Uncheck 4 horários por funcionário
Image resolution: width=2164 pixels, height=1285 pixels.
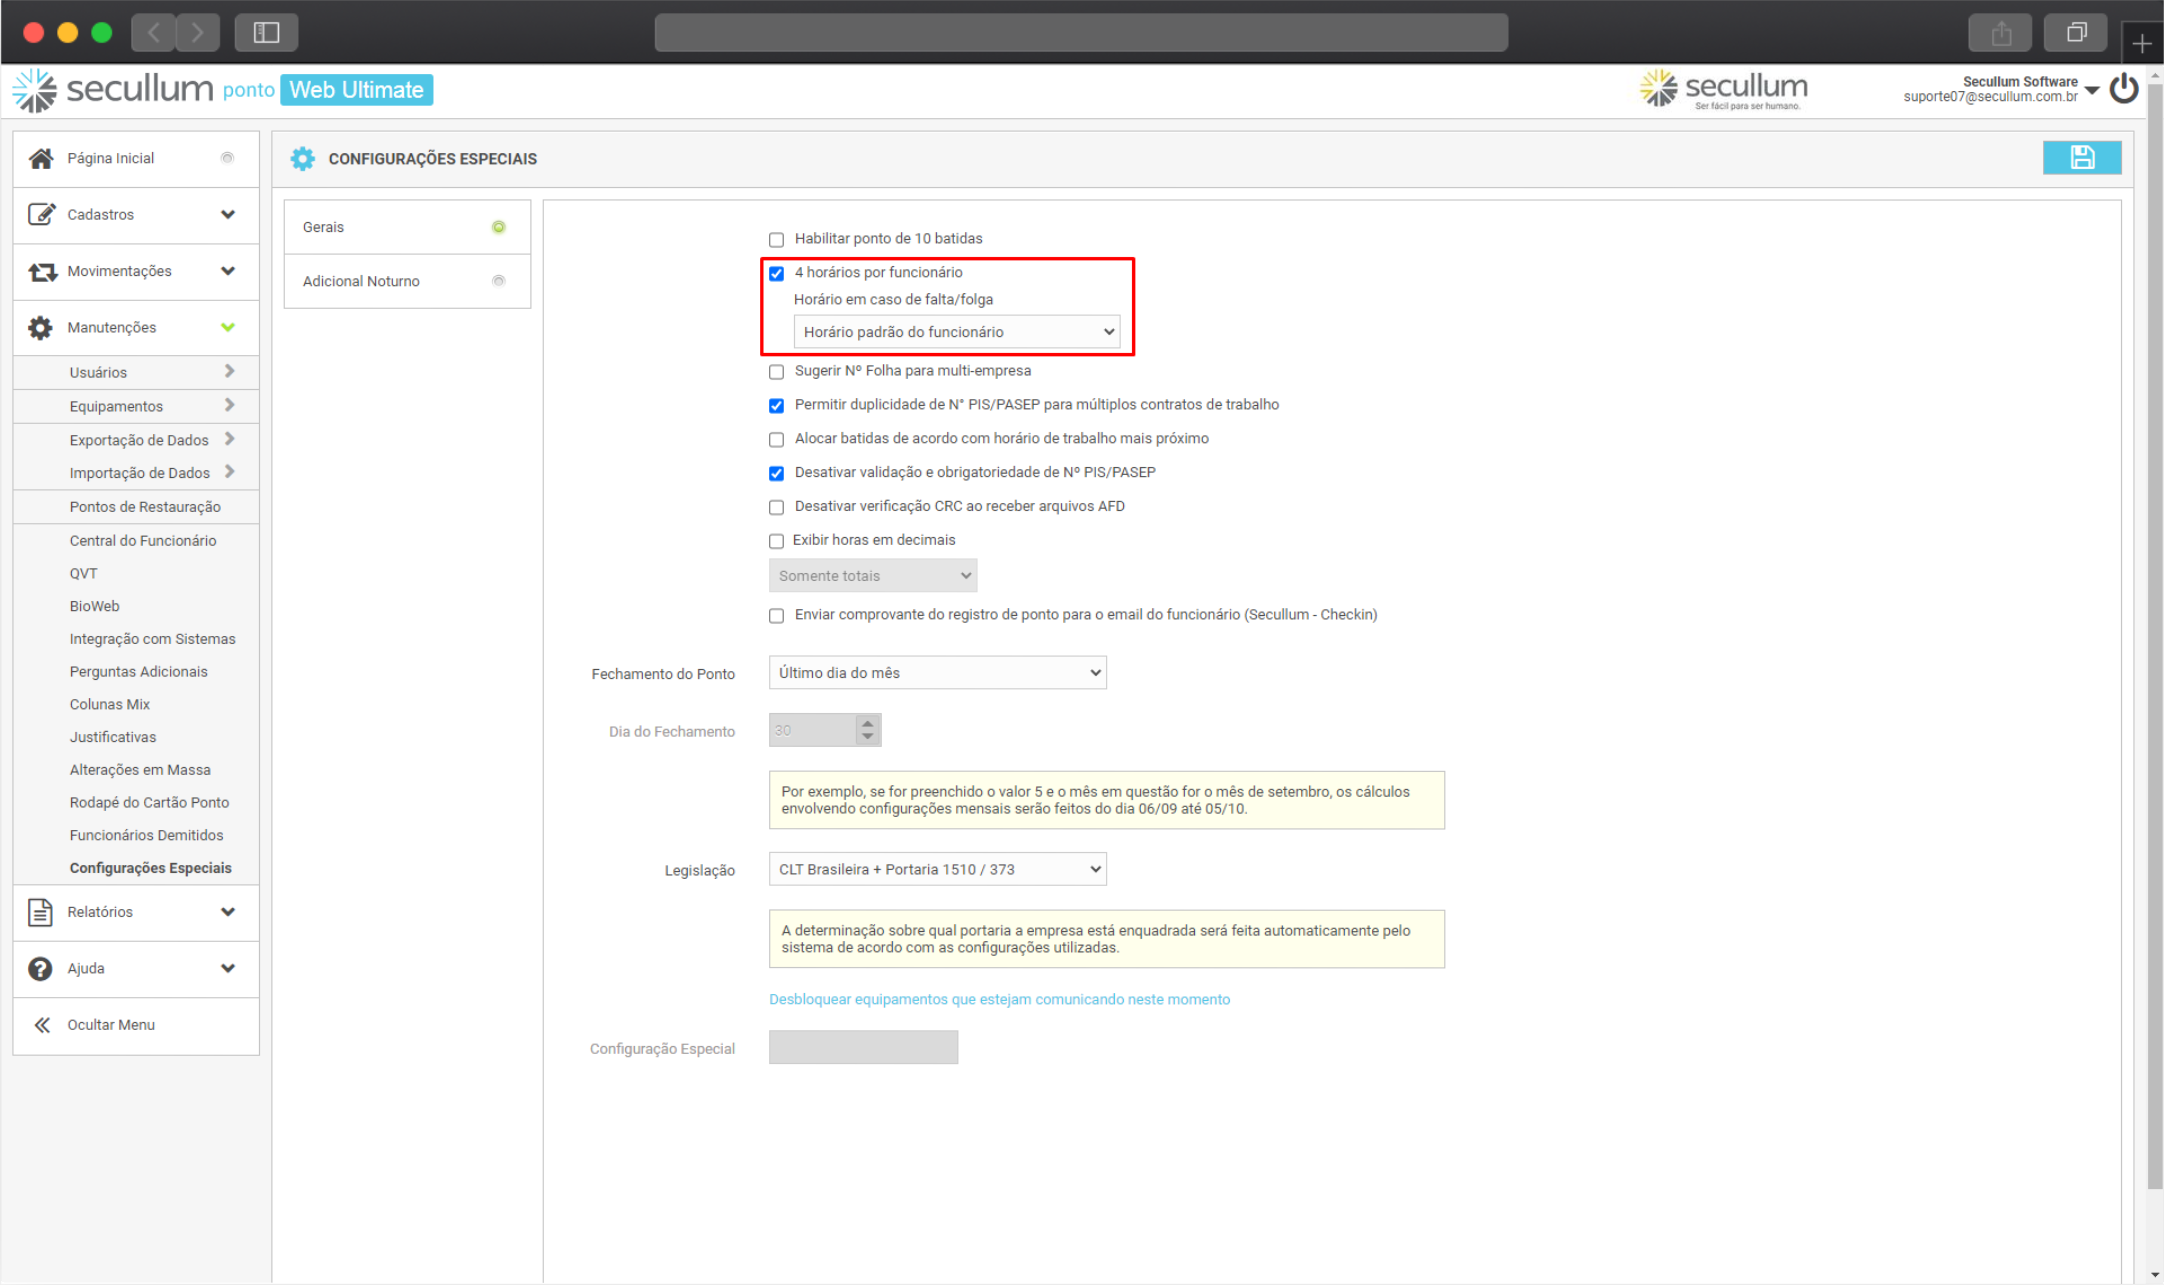point(776,273)
